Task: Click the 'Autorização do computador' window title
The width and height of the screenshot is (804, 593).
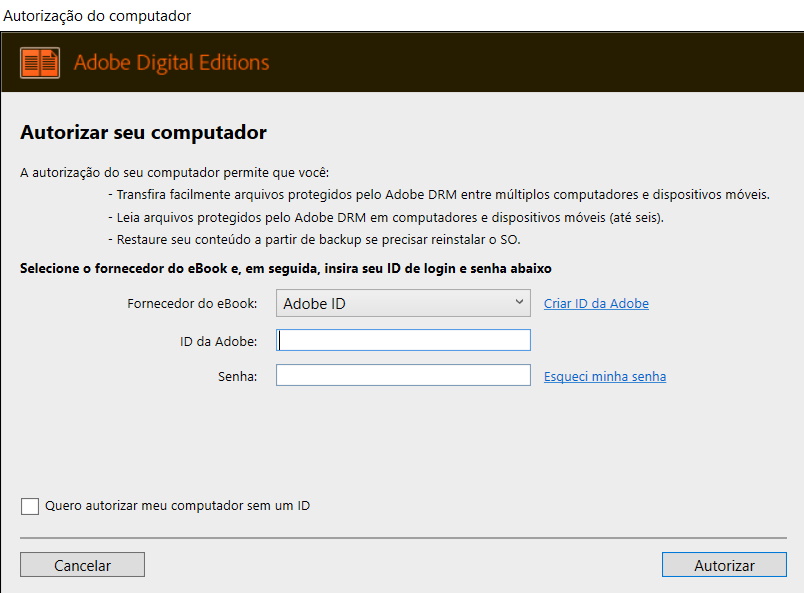Action: [97, 16]
